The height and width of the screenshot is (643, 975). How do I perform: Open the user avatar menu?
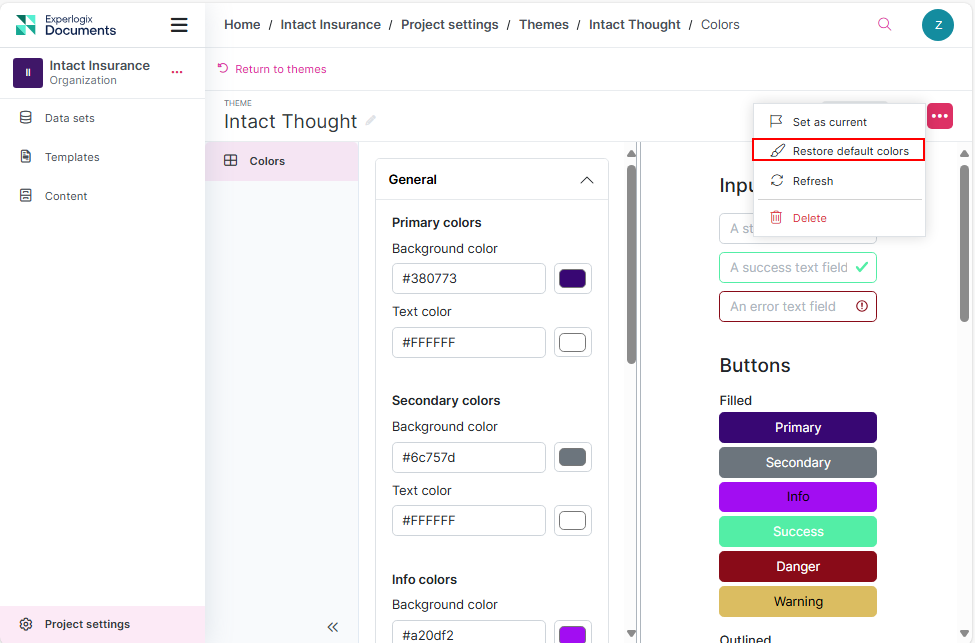(x=937, y=25)
